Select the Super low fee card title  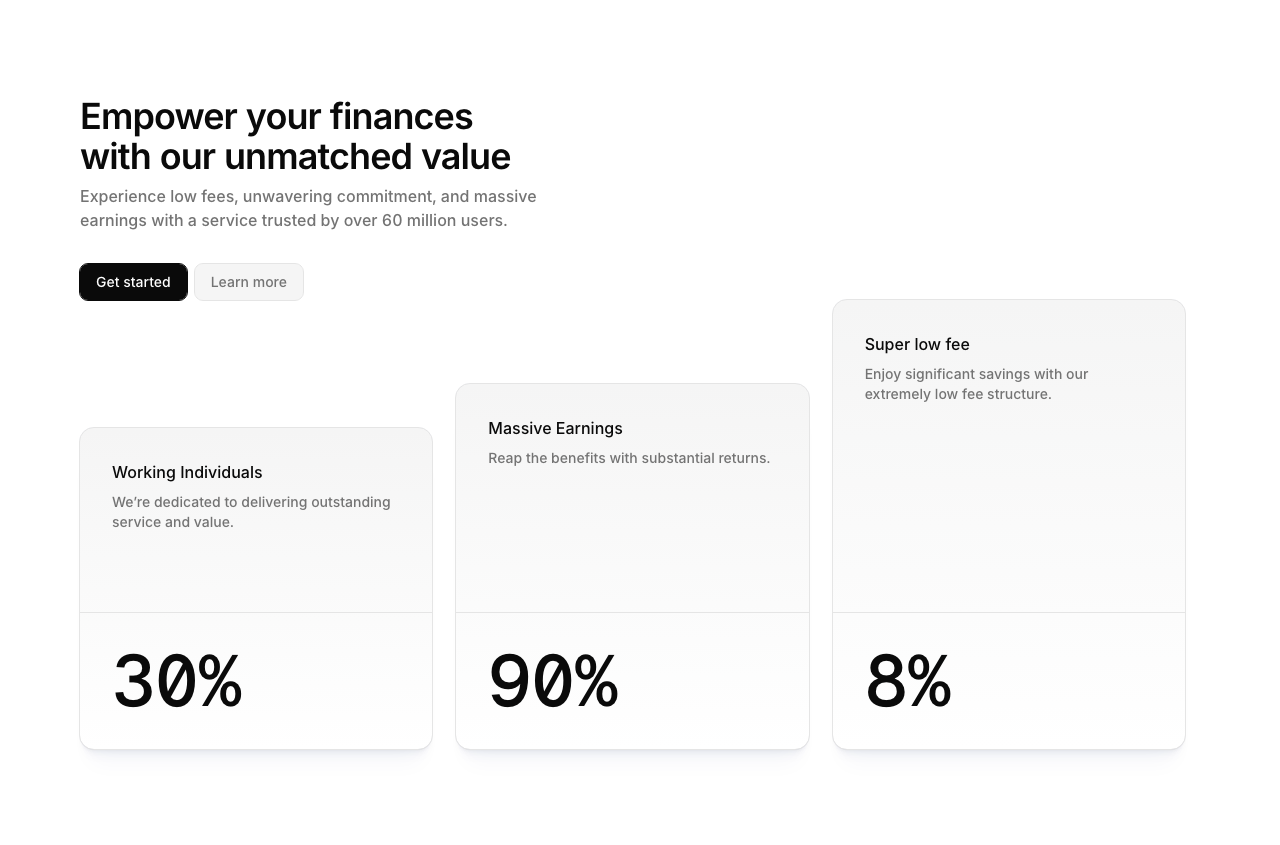tap(917, 344)
